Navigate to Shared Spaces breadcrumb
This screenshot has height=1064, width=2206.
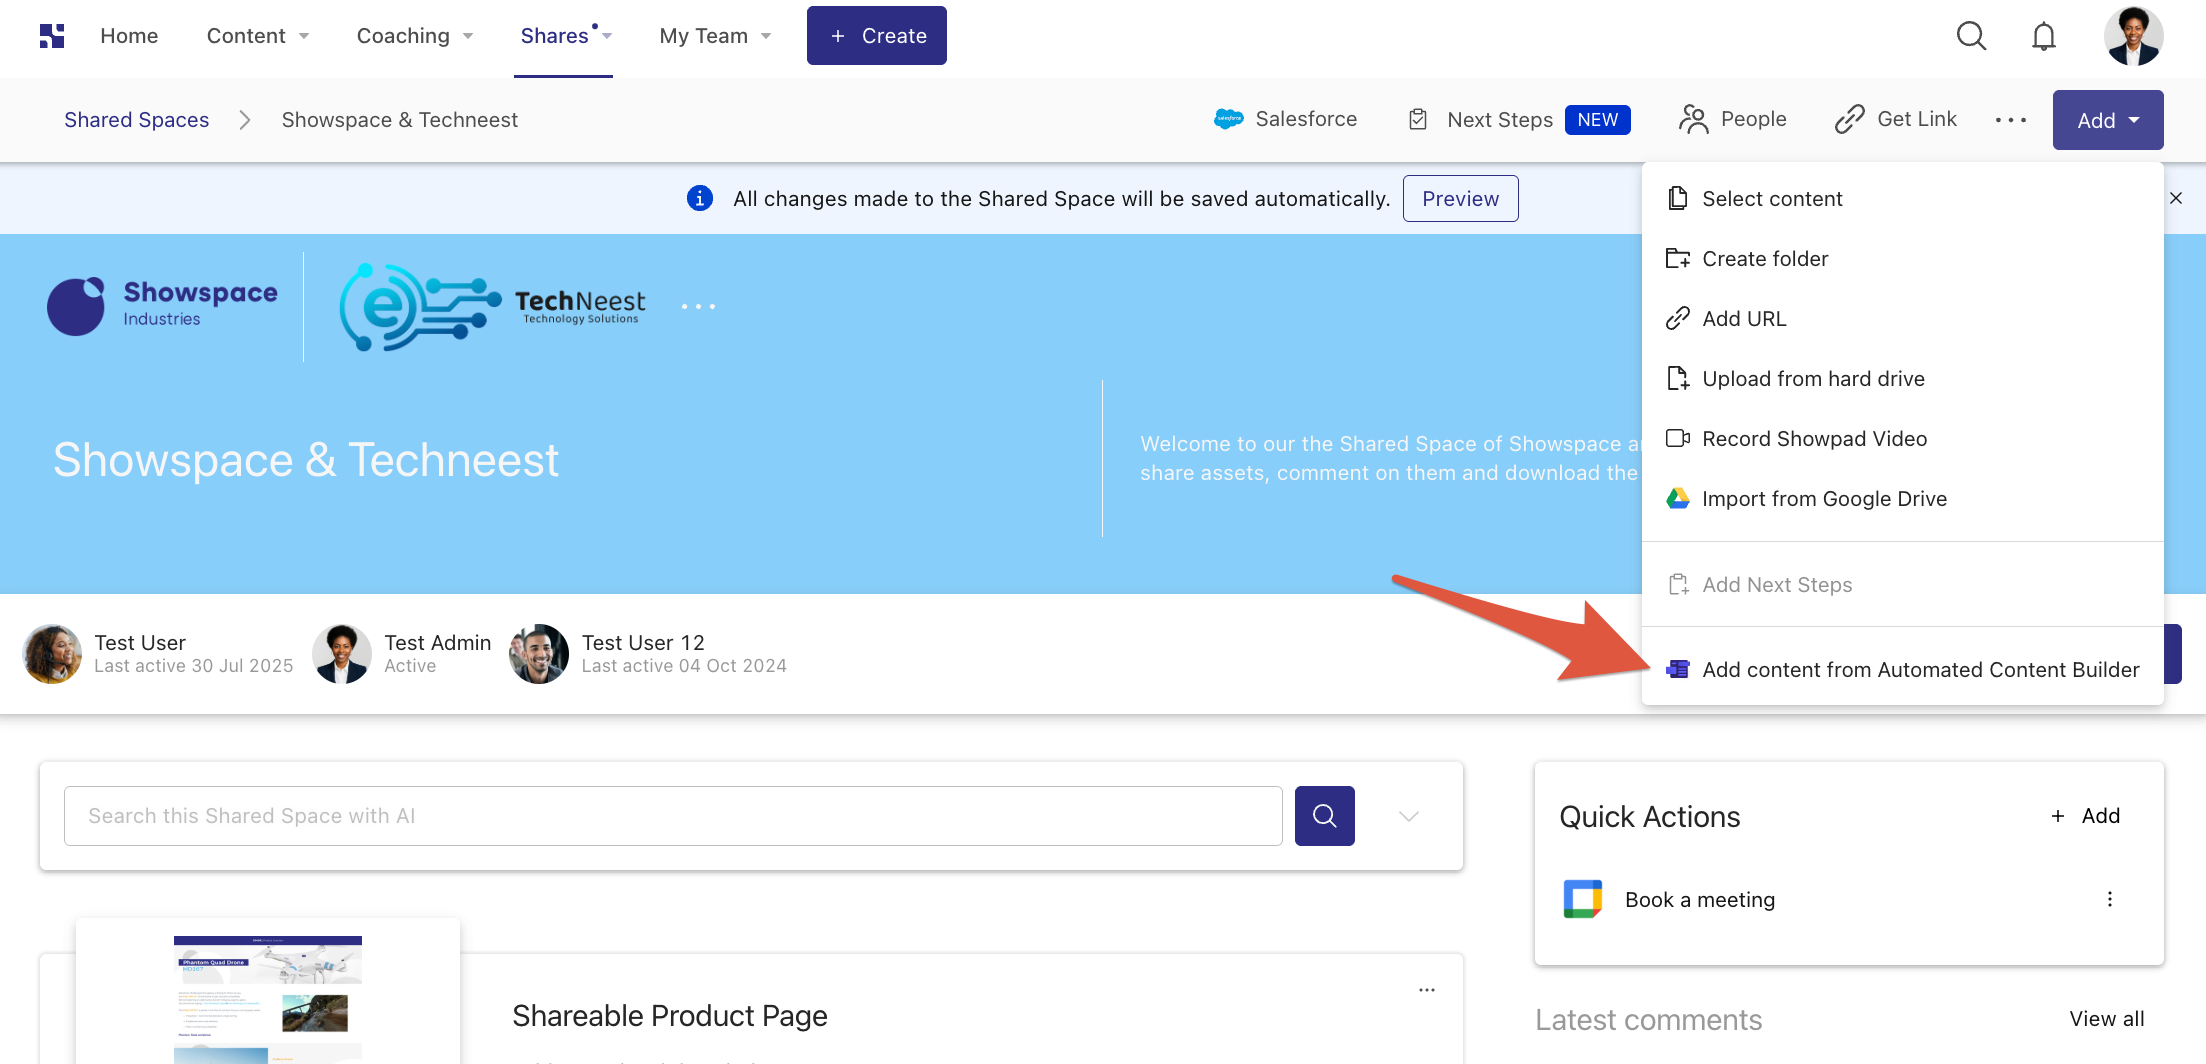point(137,120)
